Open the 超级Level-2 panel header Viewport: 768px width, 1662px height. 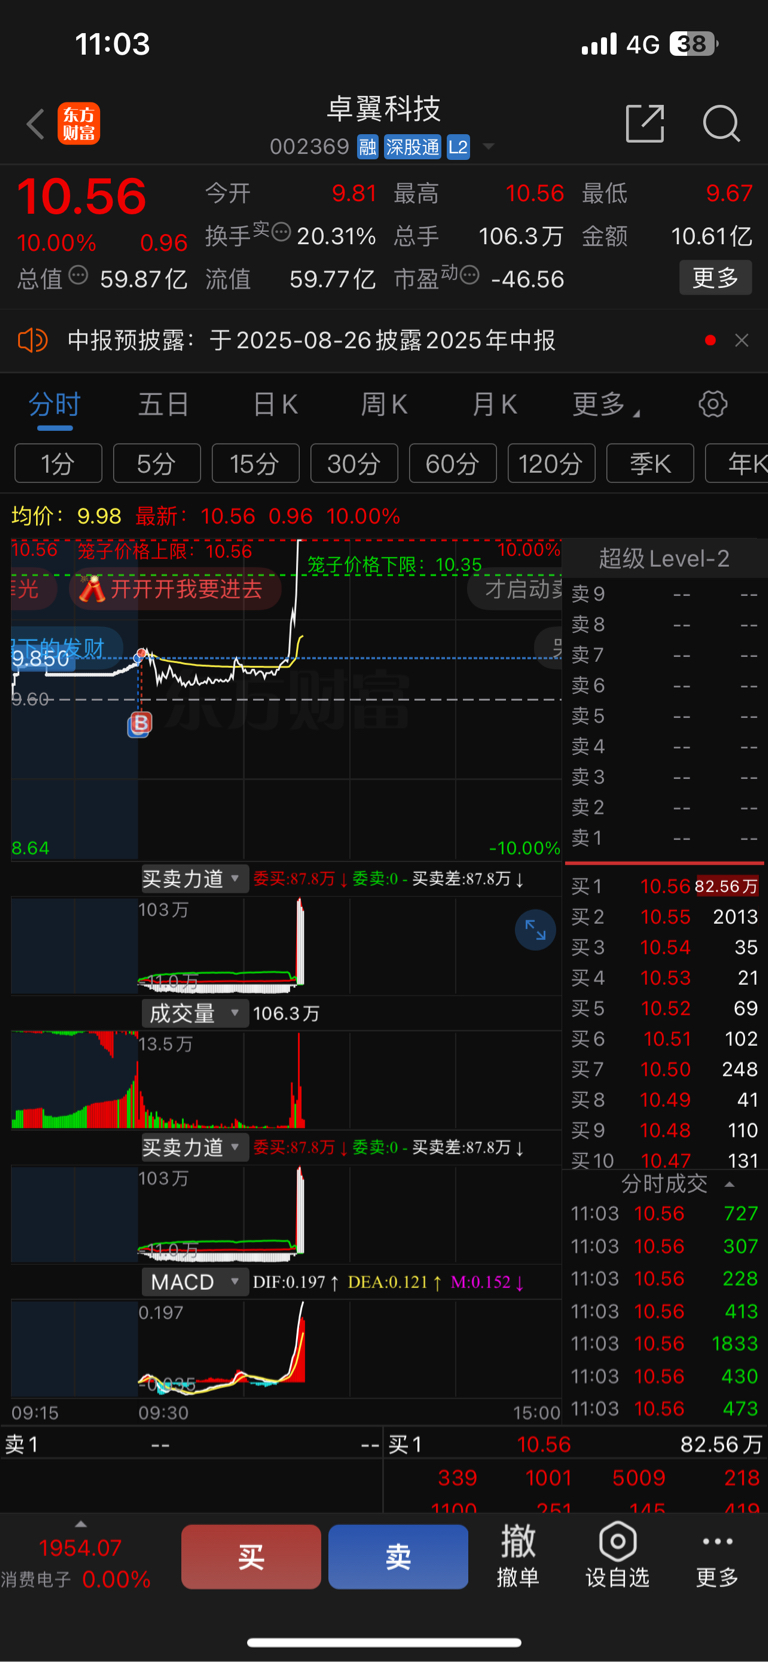664,559
